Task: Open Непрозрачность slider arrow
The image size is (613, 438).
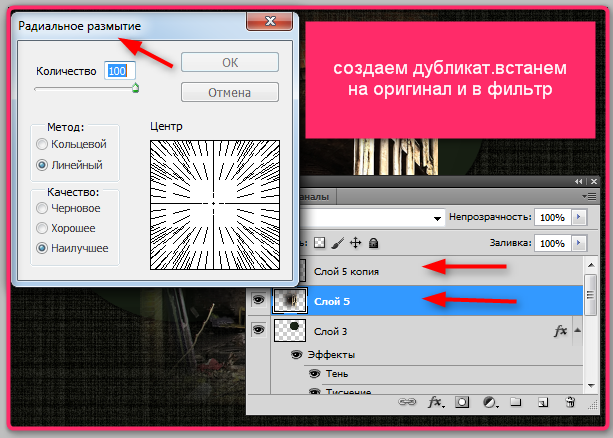Action: [x=579, y=217]
